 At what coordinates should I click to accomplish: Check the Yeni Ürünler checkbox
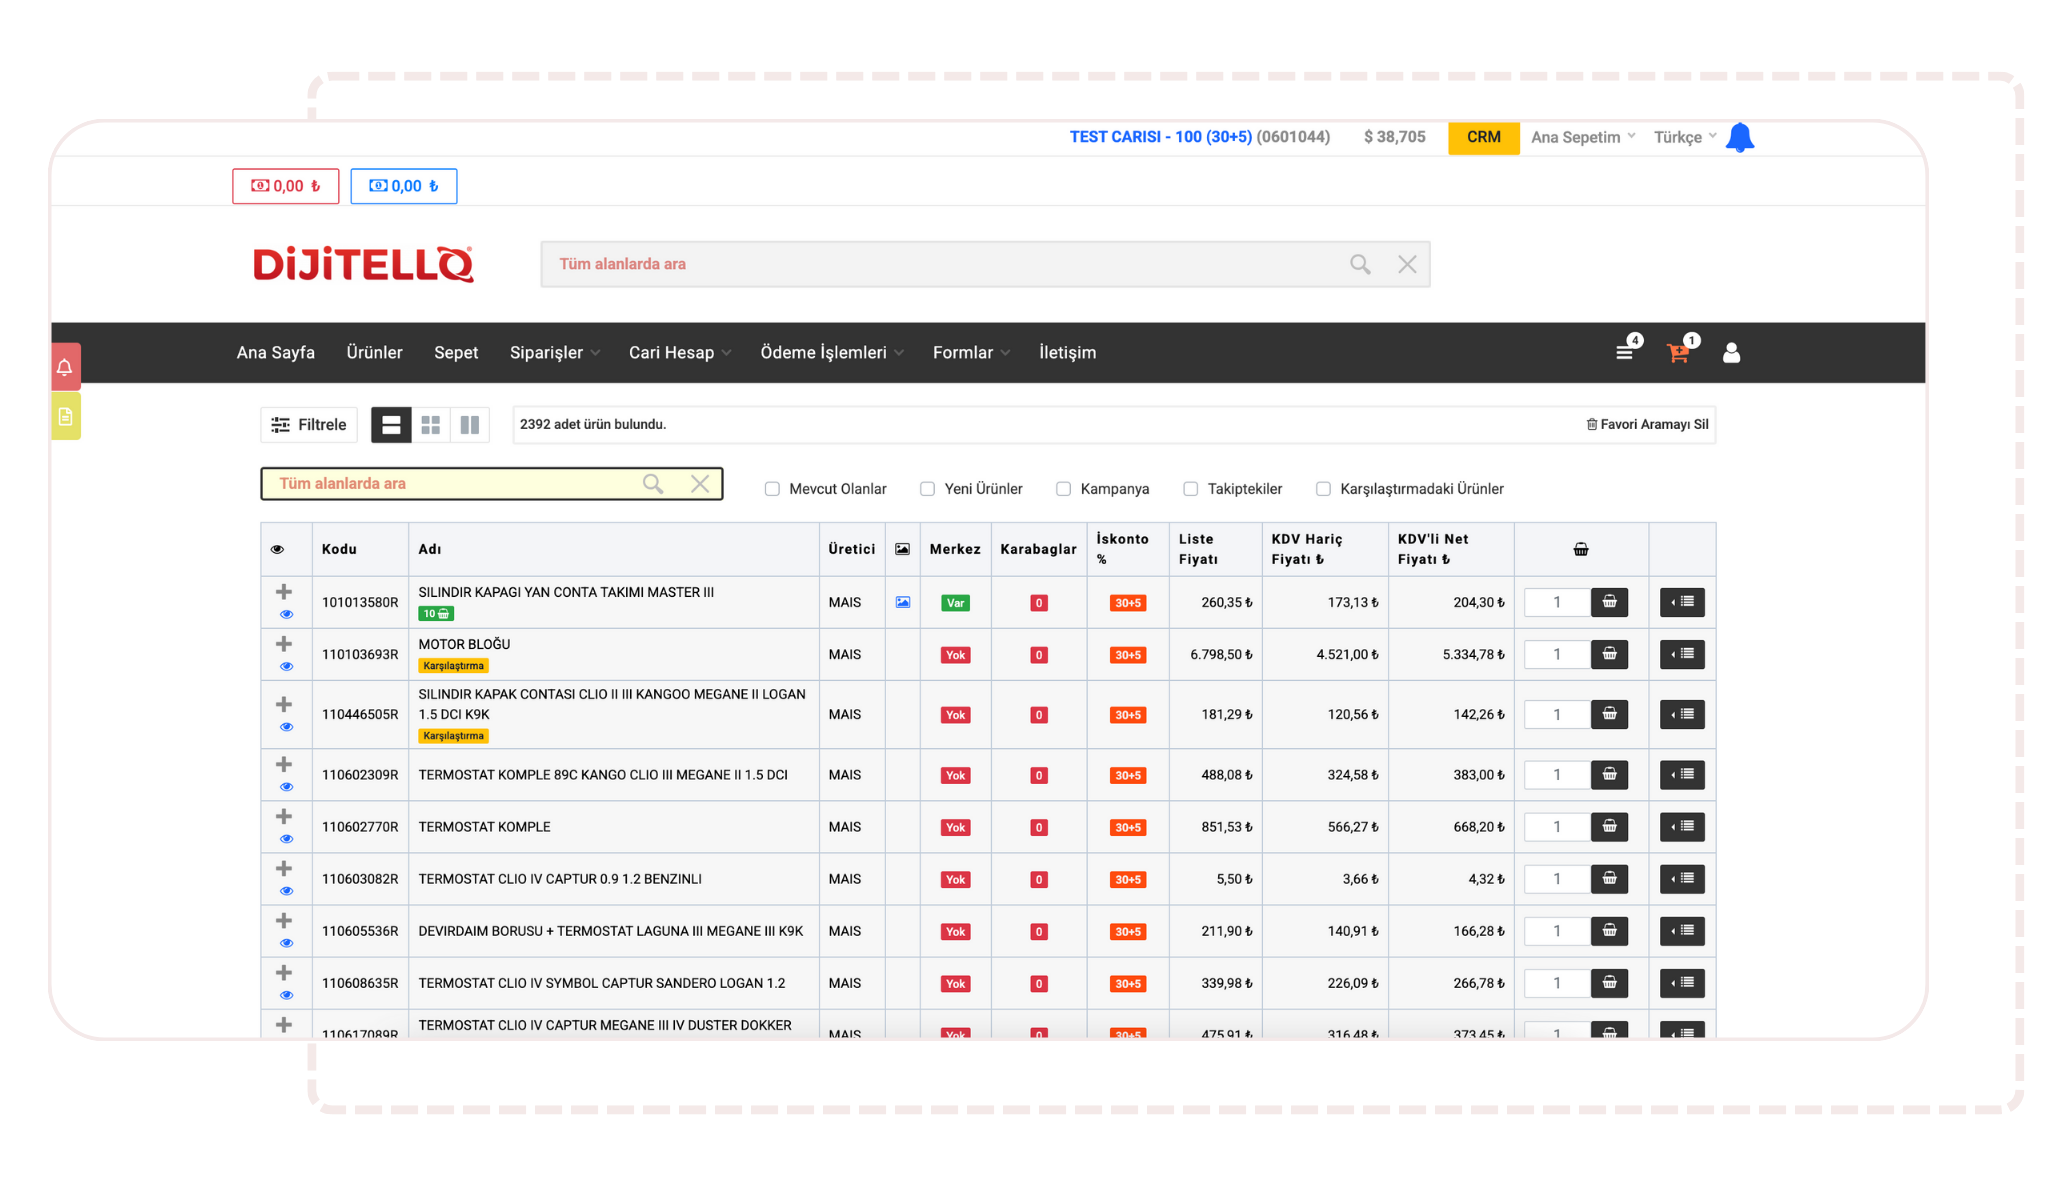click(x=927, y=489)
